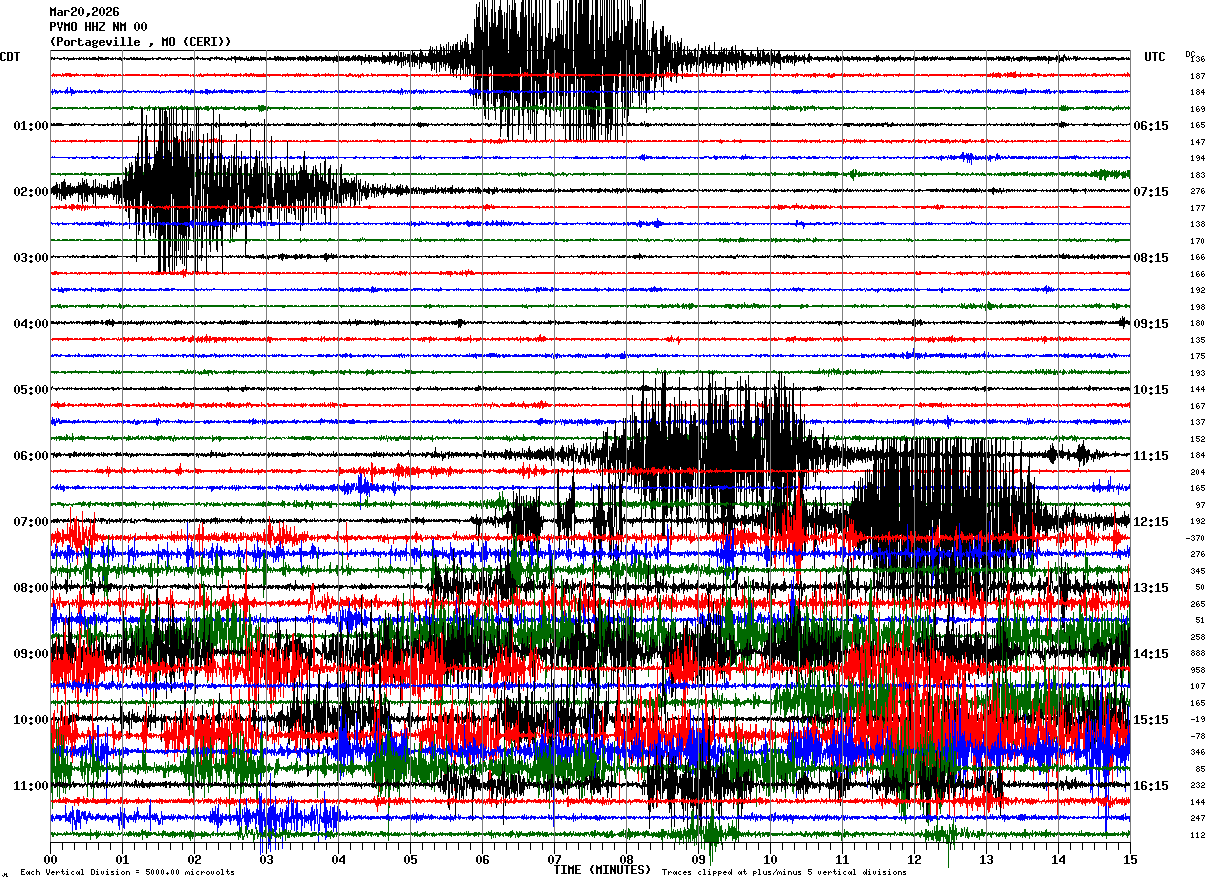Click the '03:00' CDT time label
Viewport: 1210px width, 886px height.
[31, 258]
